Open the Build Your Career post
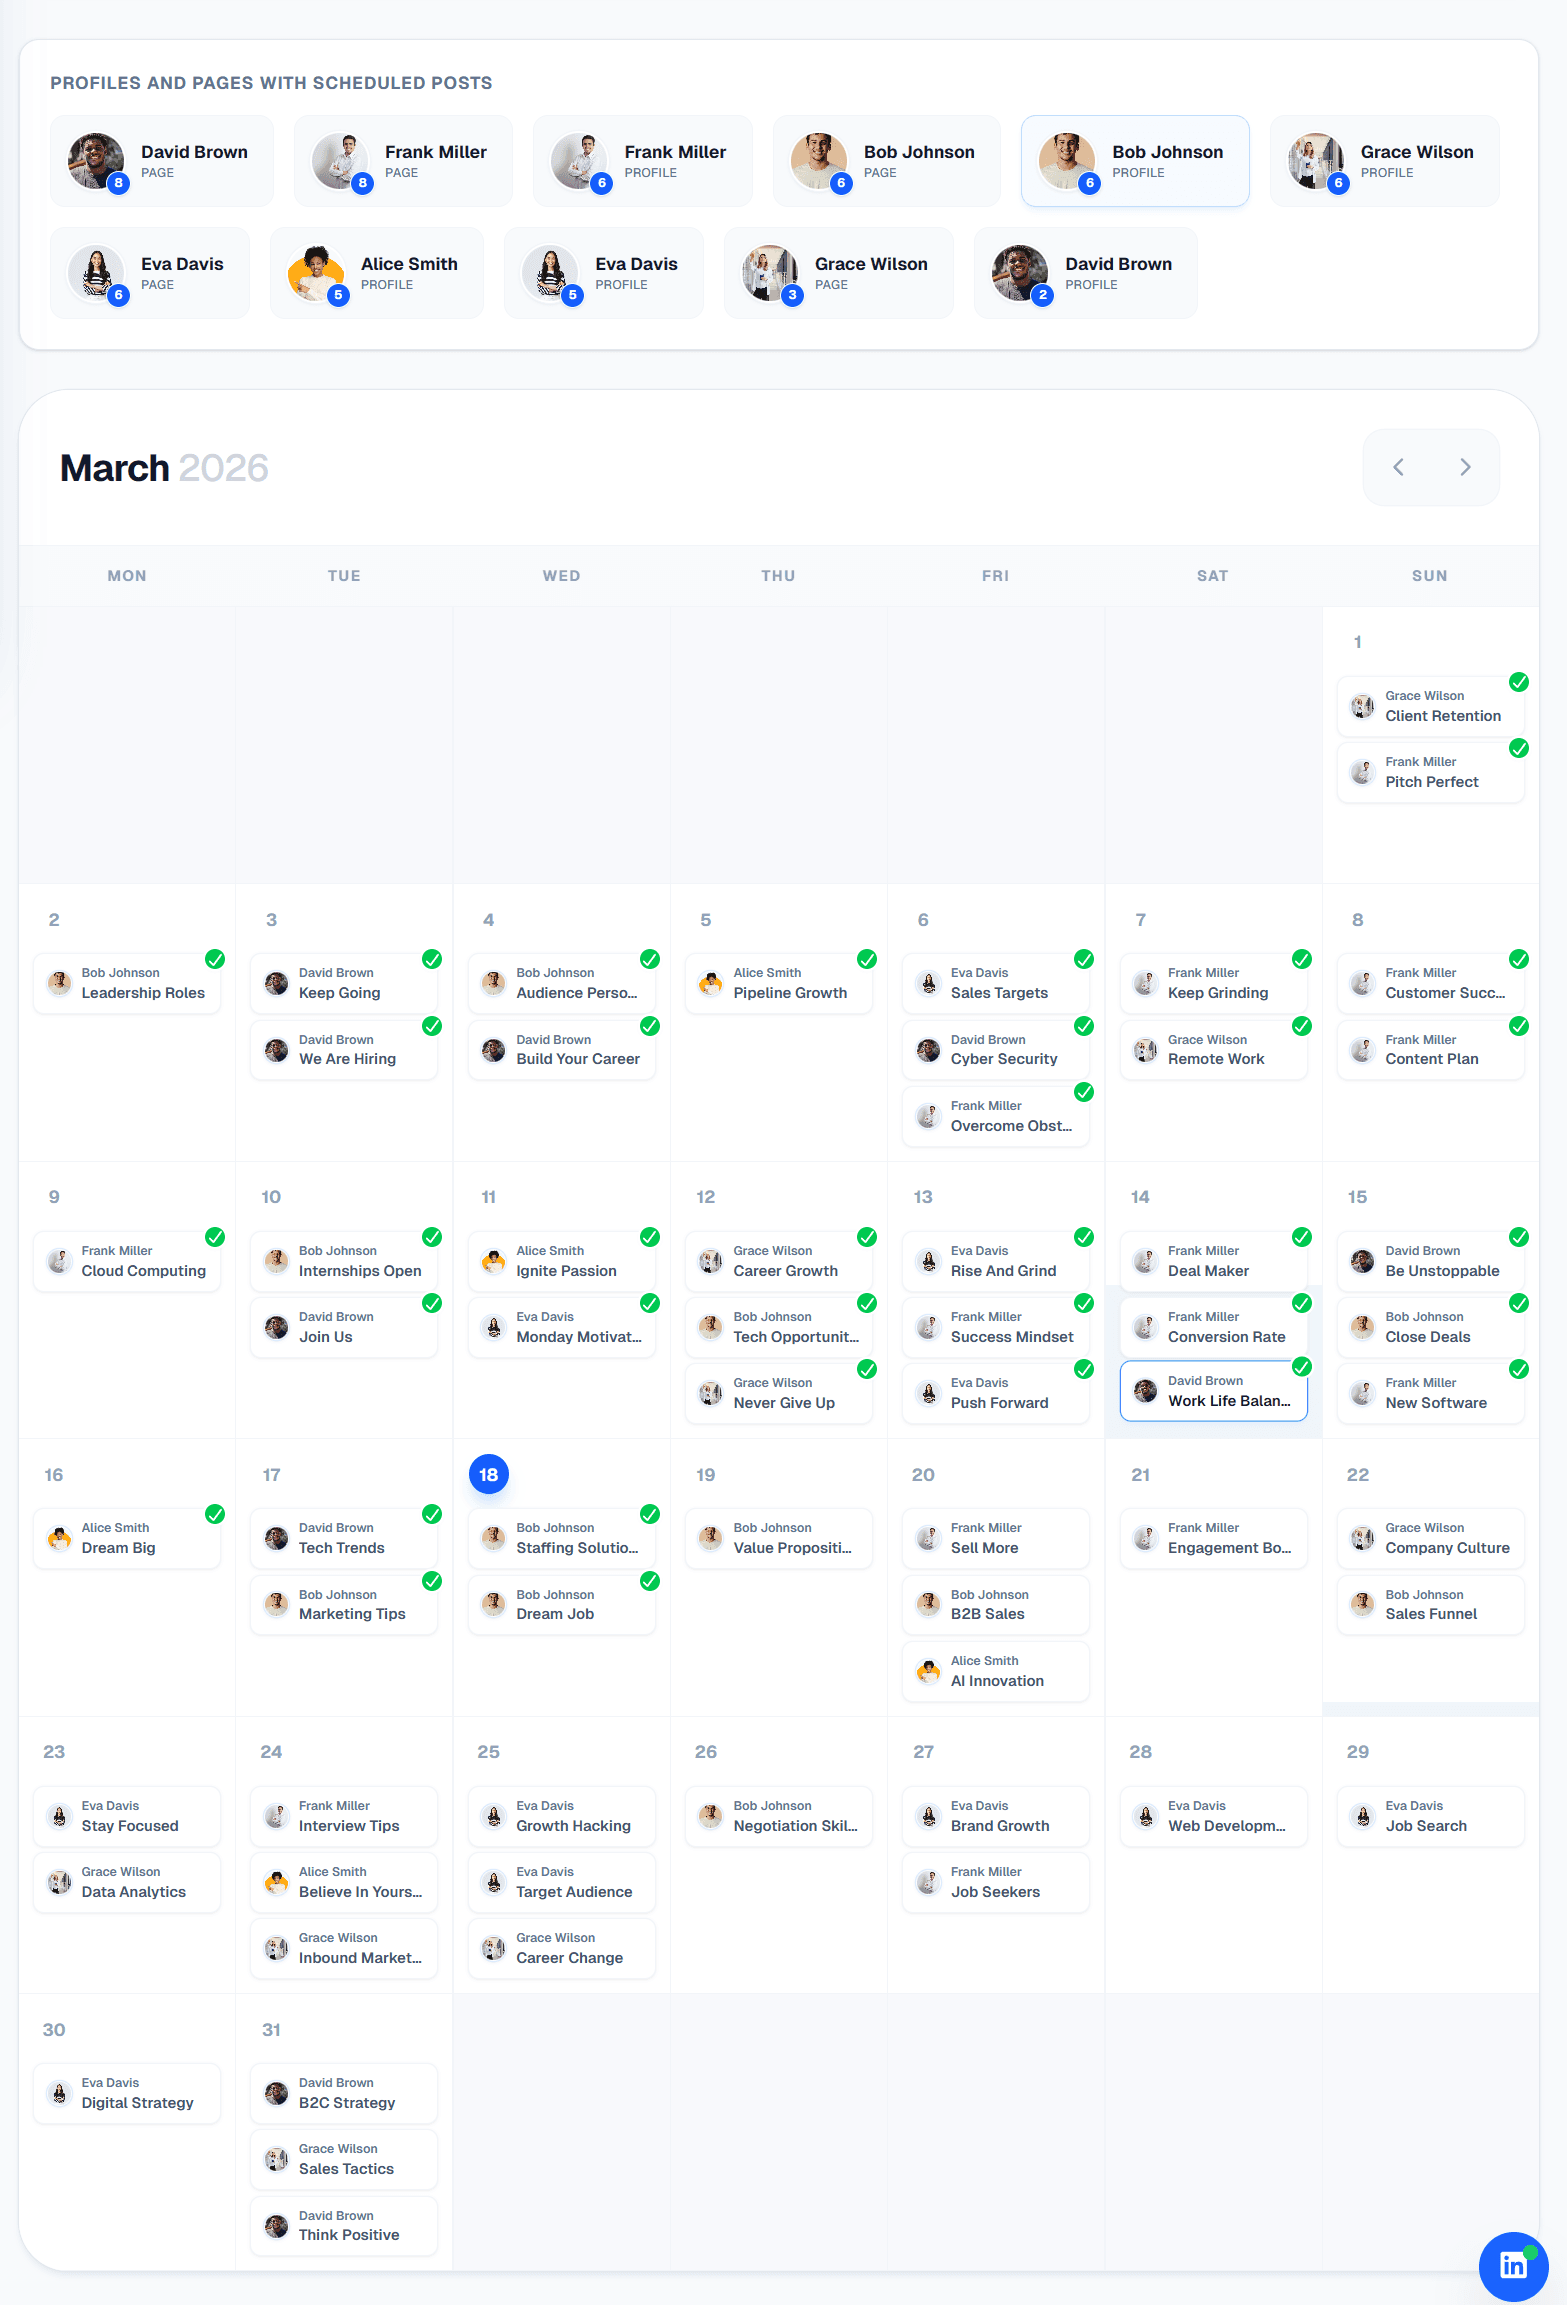Viewport: 1567px width, 2305px height. pyautogui.click(x=561, y=1050)
